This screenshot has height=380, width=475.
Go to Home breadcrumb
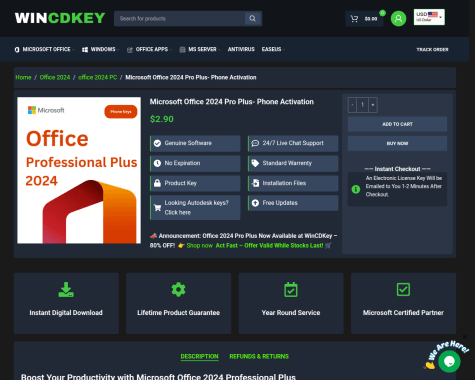pyautogui.click(x=23, y=77)
